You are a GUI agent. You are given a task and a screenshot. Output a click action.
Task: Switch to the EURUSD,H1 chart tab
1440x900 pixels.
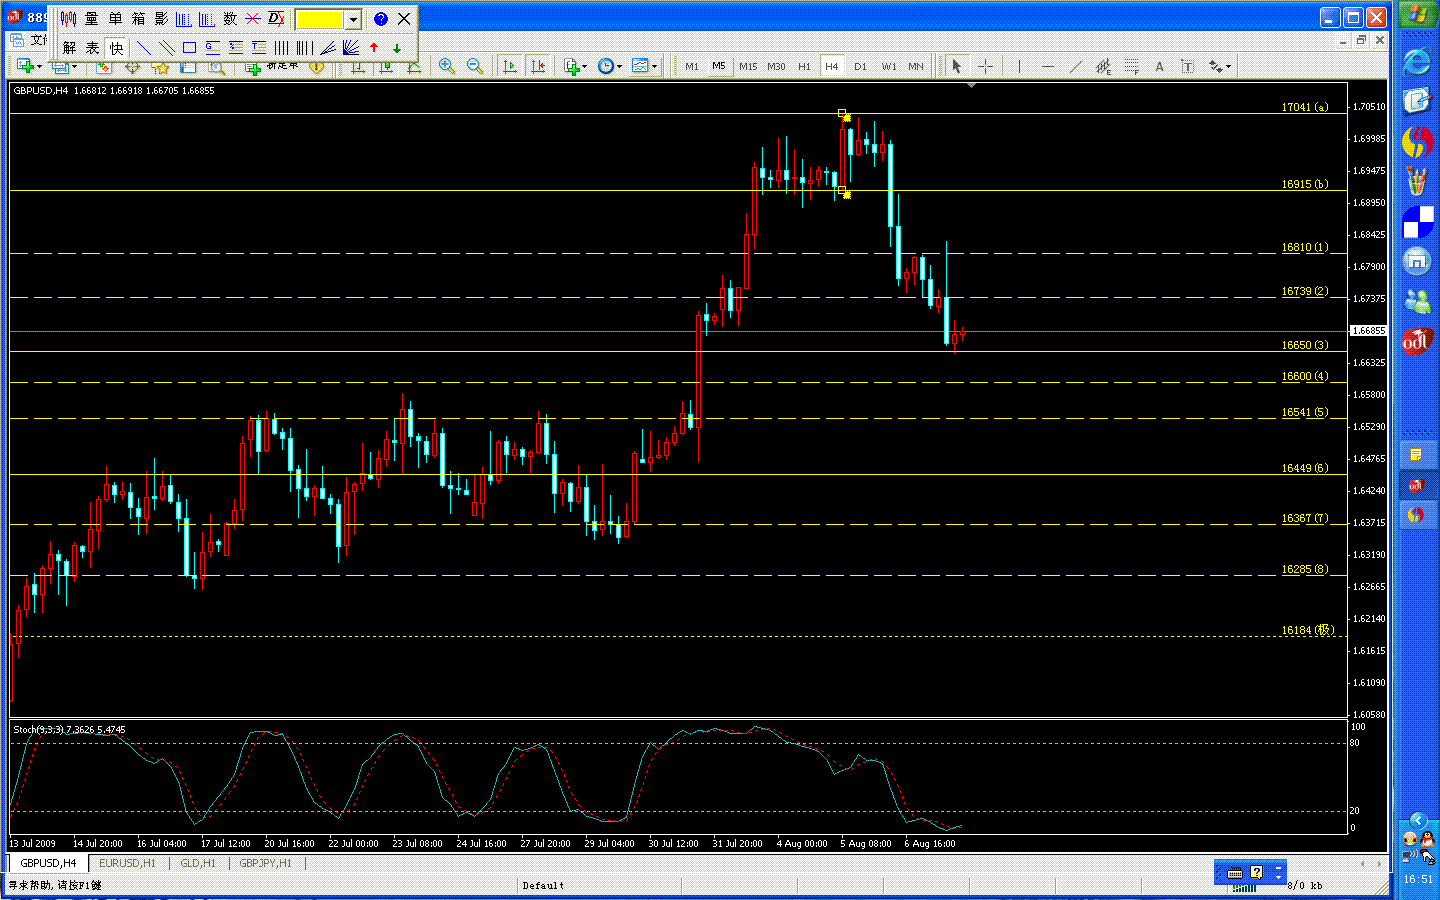[x=127, y=863]
